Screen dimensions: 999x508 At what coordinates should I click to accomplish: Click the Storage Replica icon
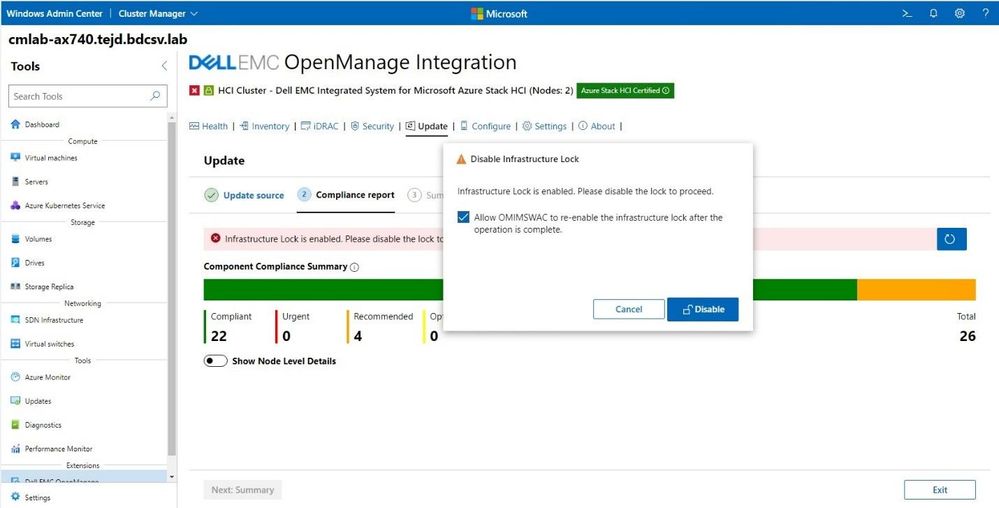pyautogui.click(x=16, y=287)
